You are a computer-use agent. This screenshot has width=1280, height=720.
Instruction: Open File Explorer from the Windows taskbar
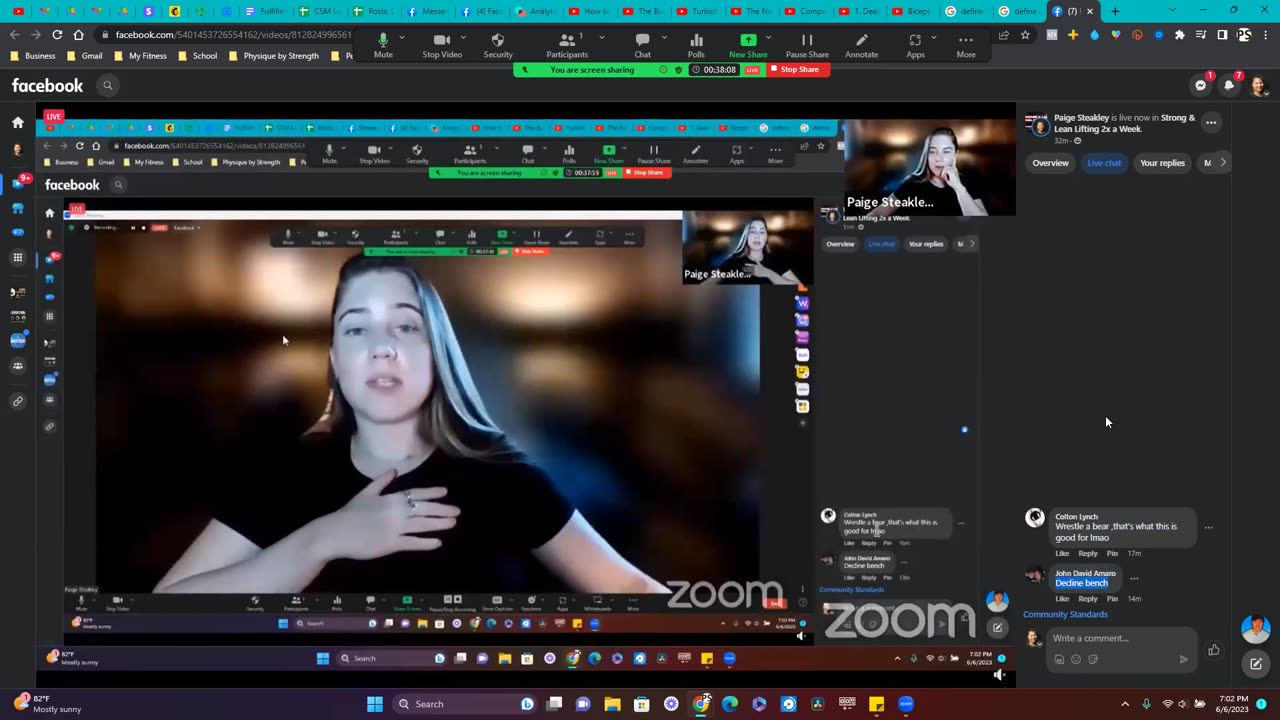point(612,704)
